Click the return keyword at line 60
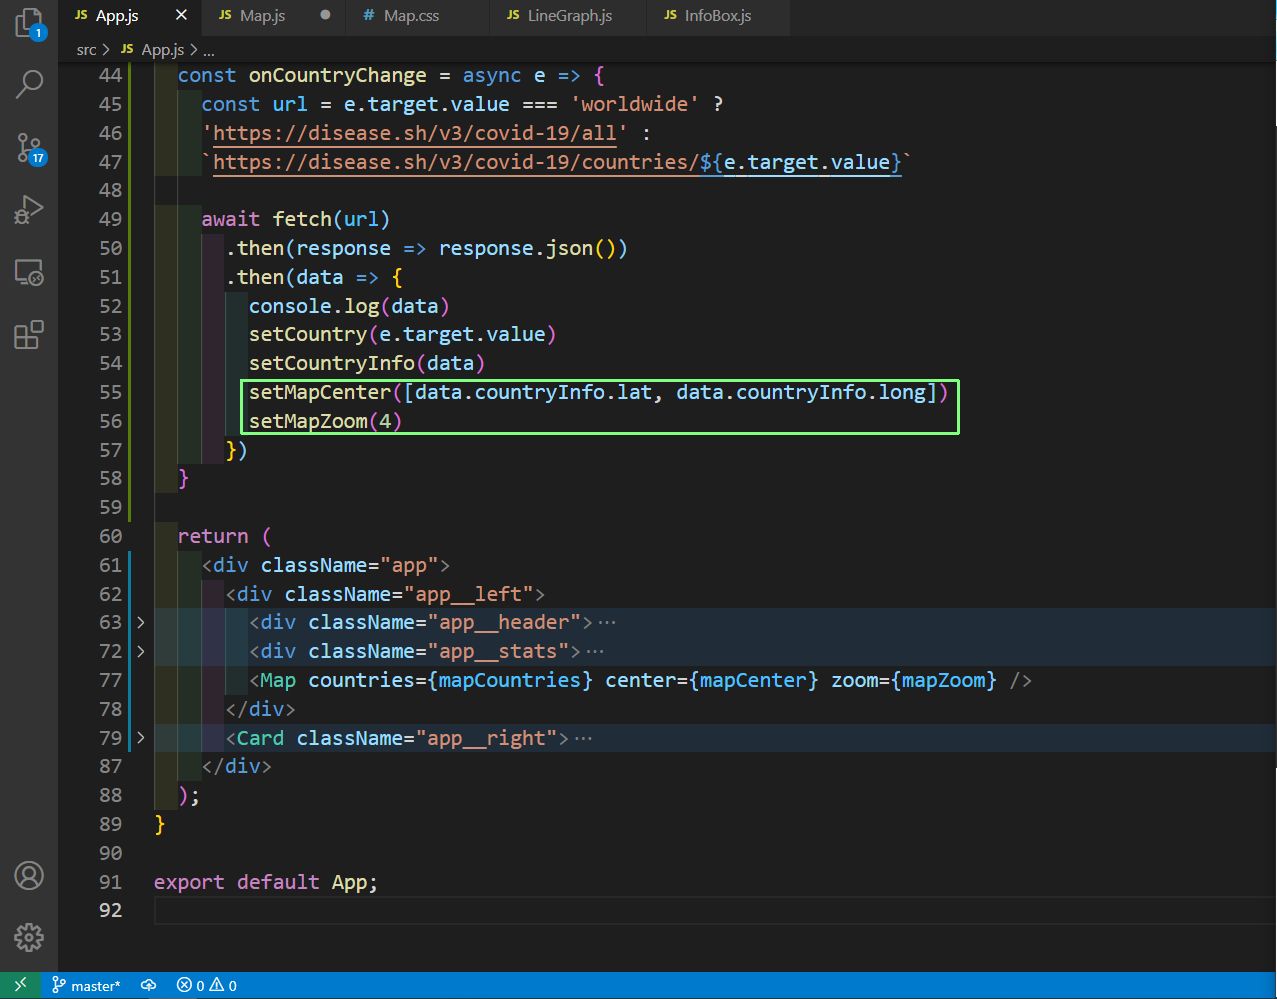The height and width of the screenshot is (999, 1277). (x=213, y=536)
